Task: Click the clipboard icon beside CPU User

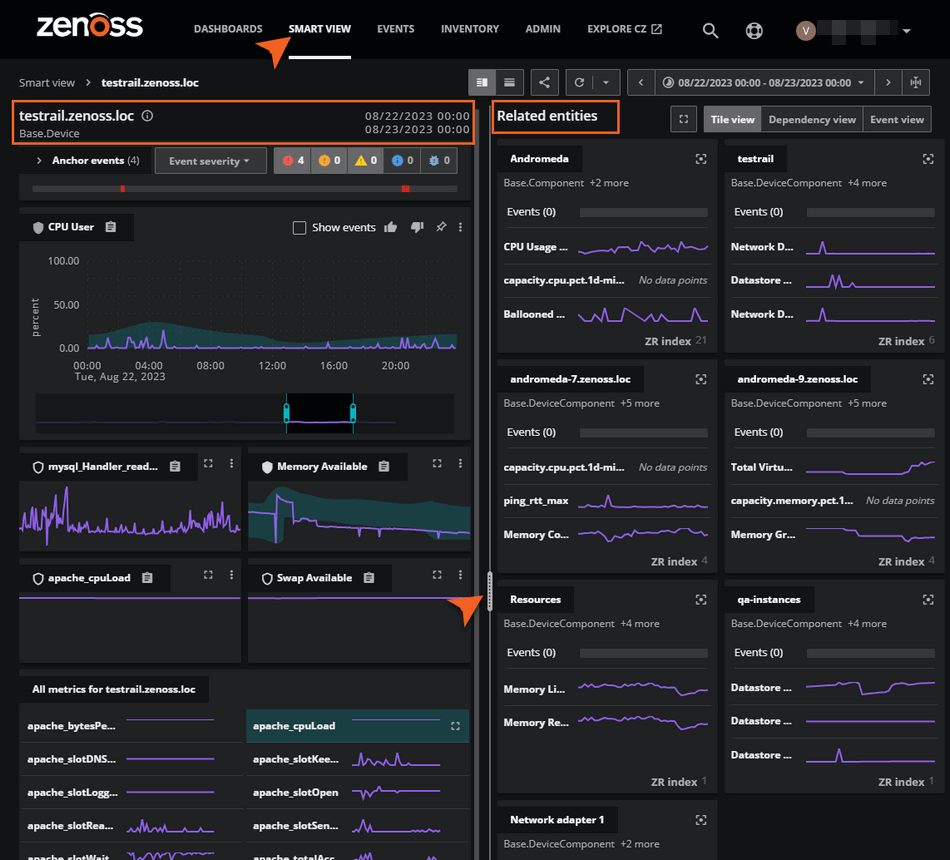Action: (x=110, y=227)
